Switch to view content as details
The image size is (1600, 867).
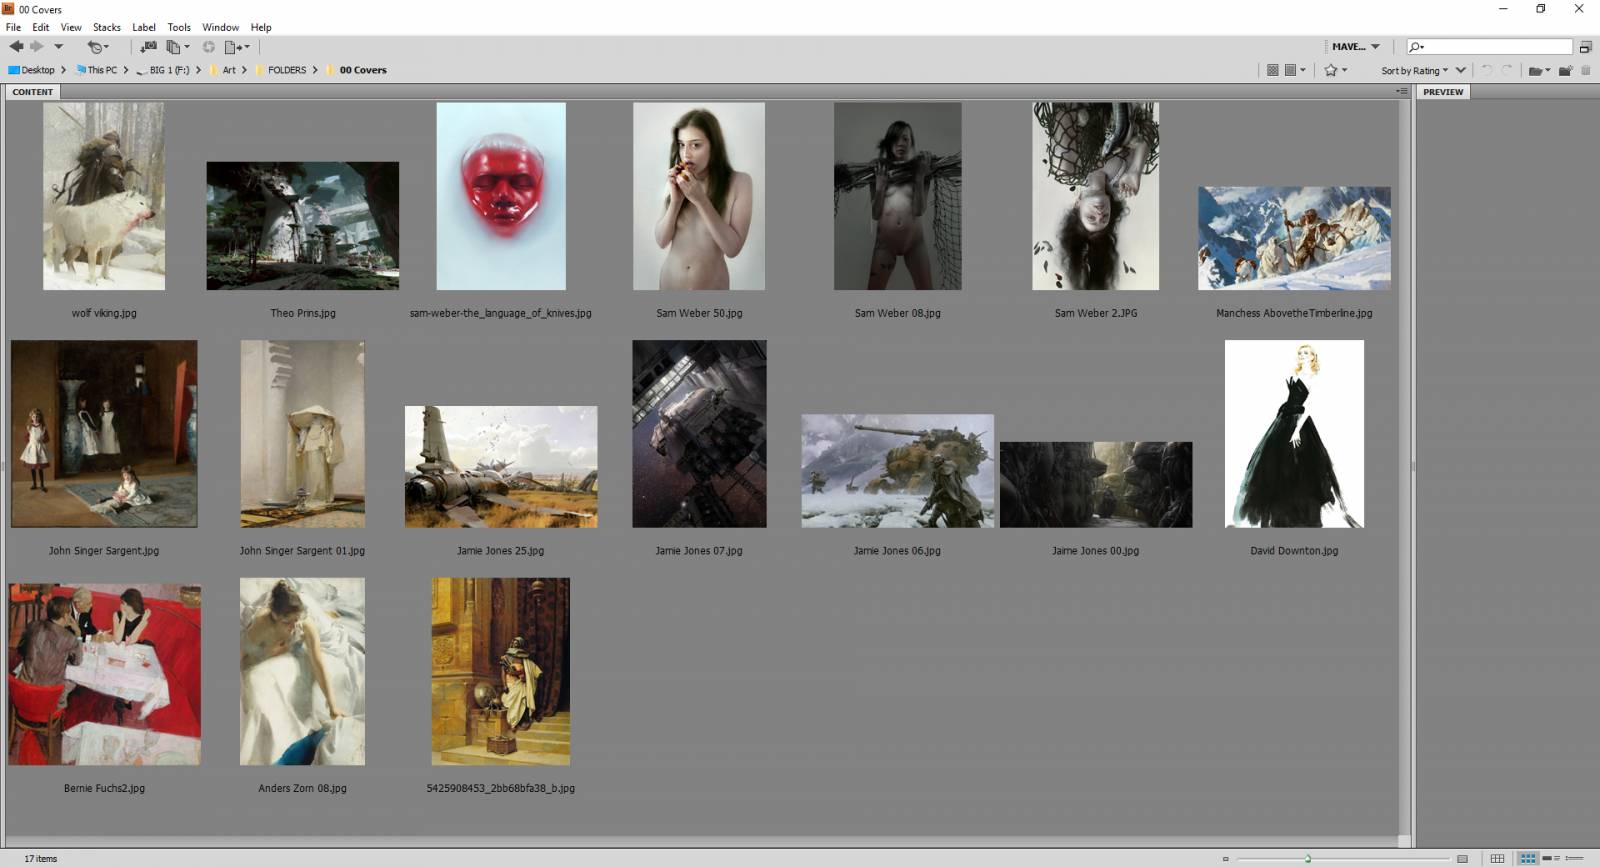pyautogui.click(x=1552, y=859)
